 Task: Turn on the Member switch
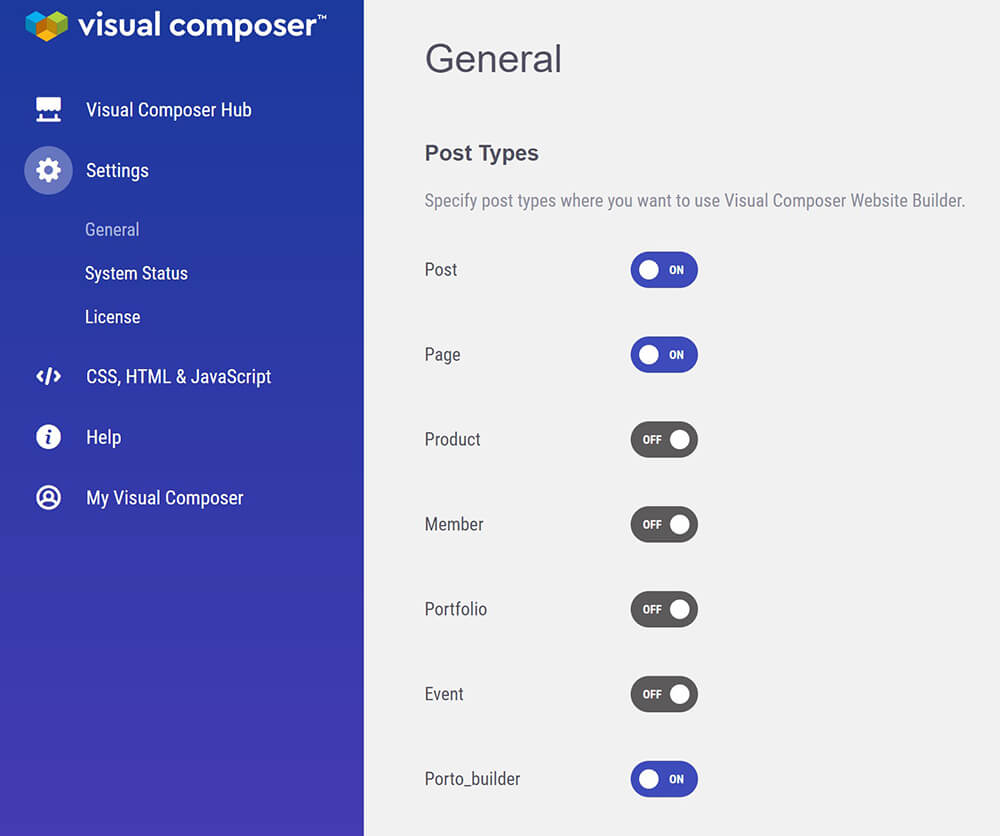pyautogui.click(x=664, y=524)
